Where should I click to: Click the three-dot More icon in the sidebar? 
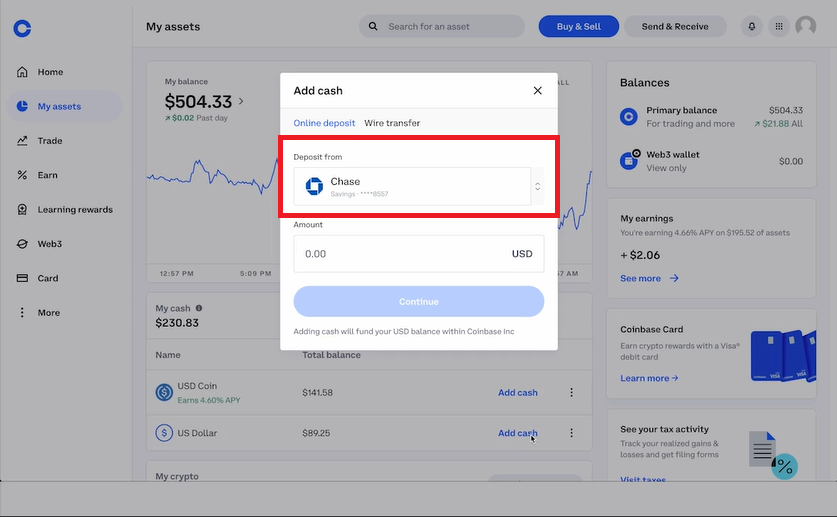[22, 313]
